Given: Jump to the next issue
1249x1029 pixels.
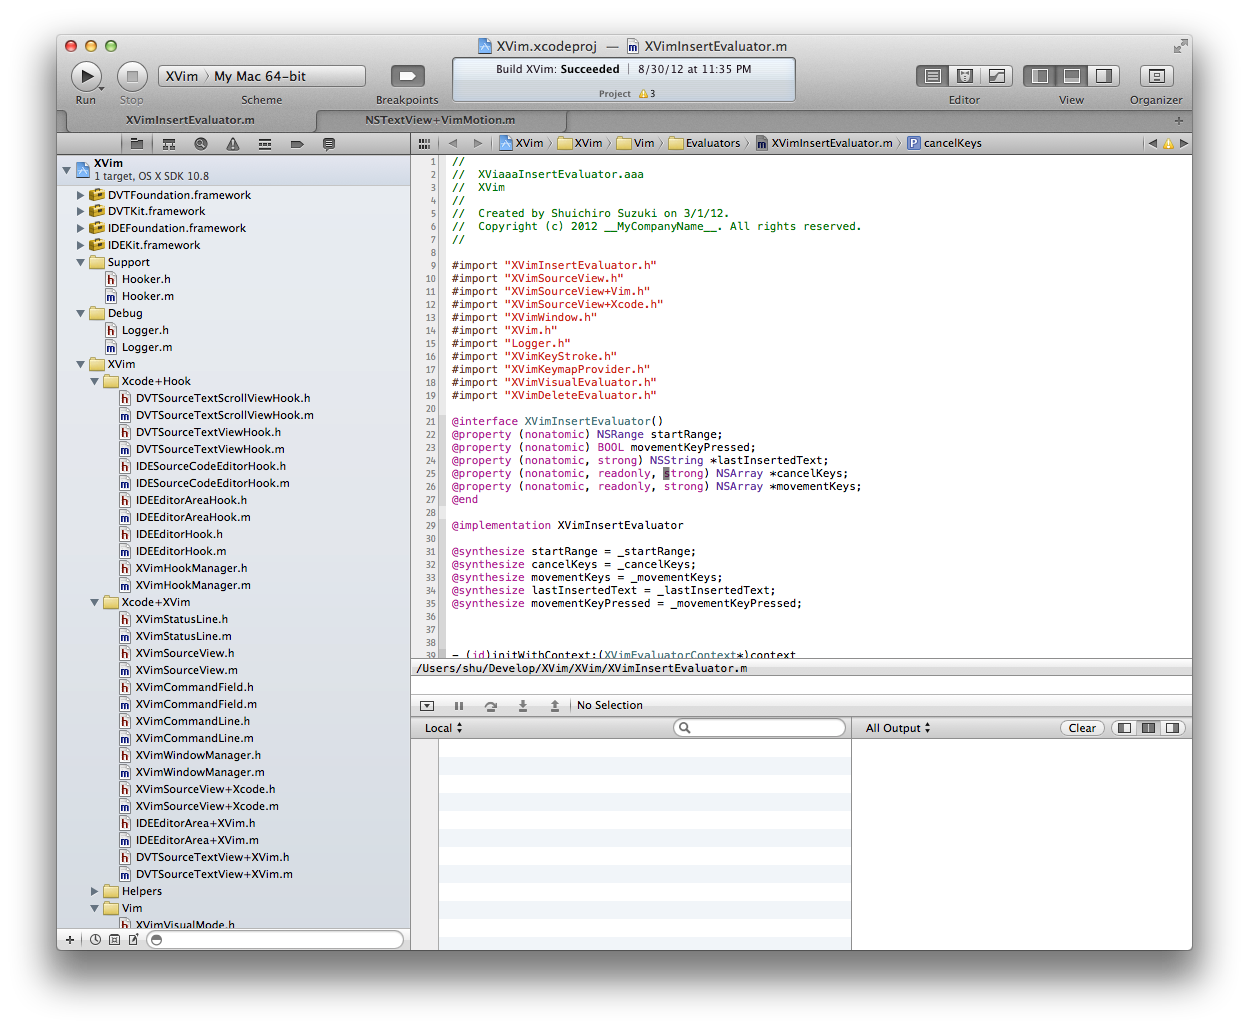Looking at the screenshot, I should tap(1184, 143).
